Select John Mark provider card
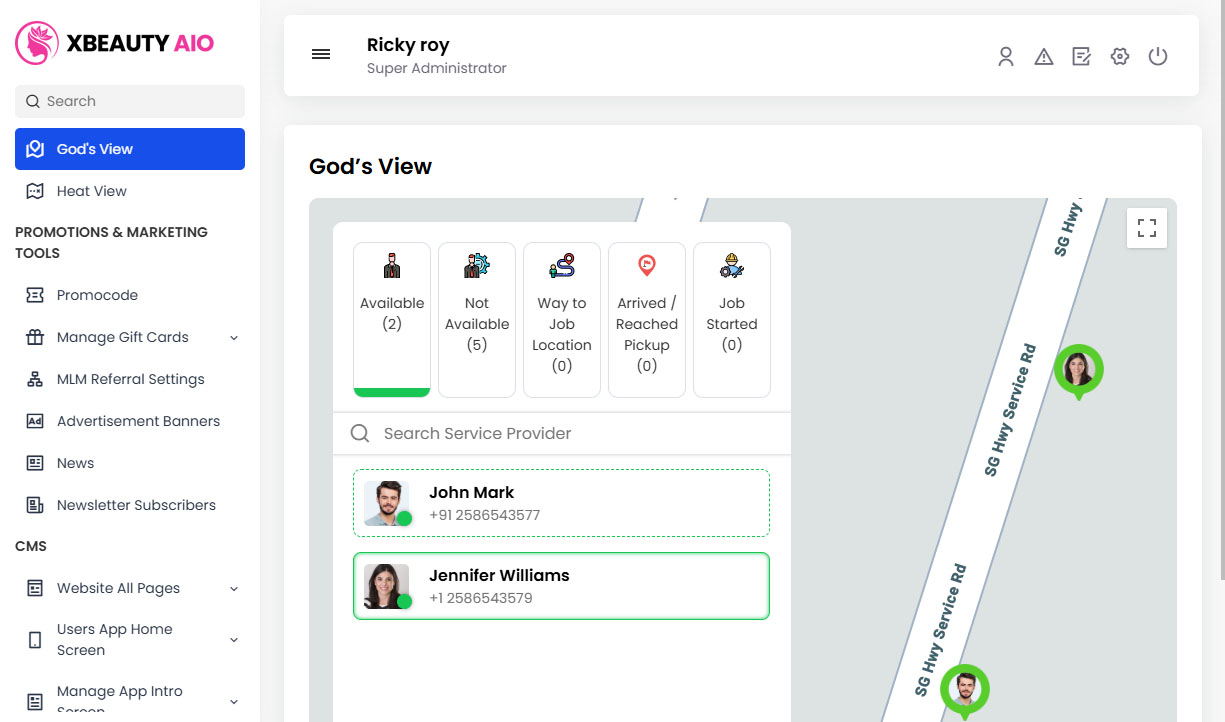This screenshot has height=722, width=1225. pyautogui.click(x=561, y=503)
